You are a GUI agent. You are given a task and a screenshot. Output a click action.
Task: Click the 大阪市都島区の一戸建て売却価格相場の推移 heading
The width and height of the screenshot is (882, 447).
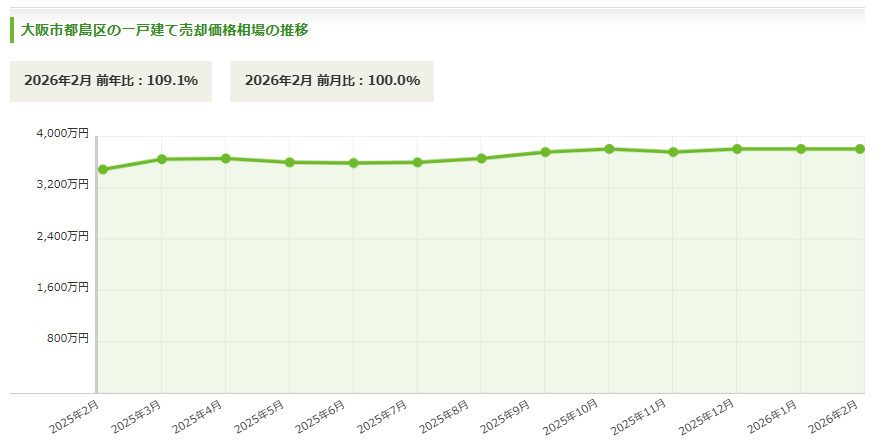(x=164, y=30)
